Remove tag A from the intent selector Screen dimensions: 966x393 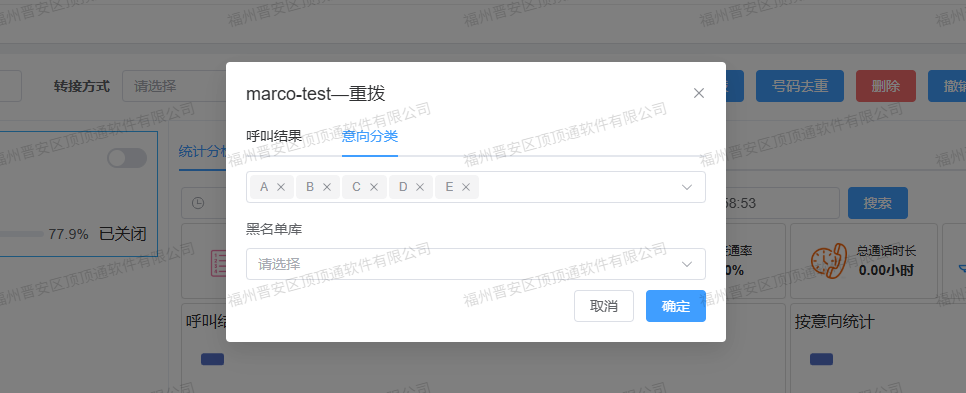click(281, 187)
